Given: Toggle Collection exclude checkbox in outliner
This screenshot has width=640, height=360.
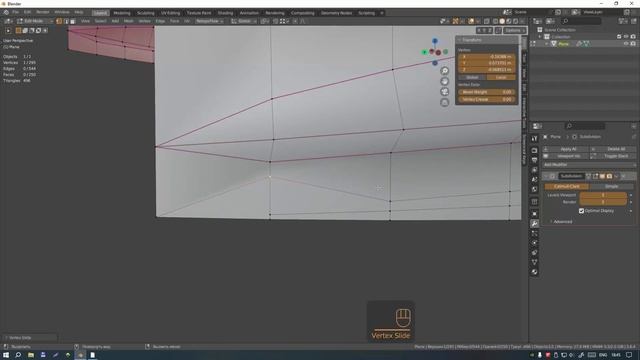Looking at the screenshot, I should [619, 37].
